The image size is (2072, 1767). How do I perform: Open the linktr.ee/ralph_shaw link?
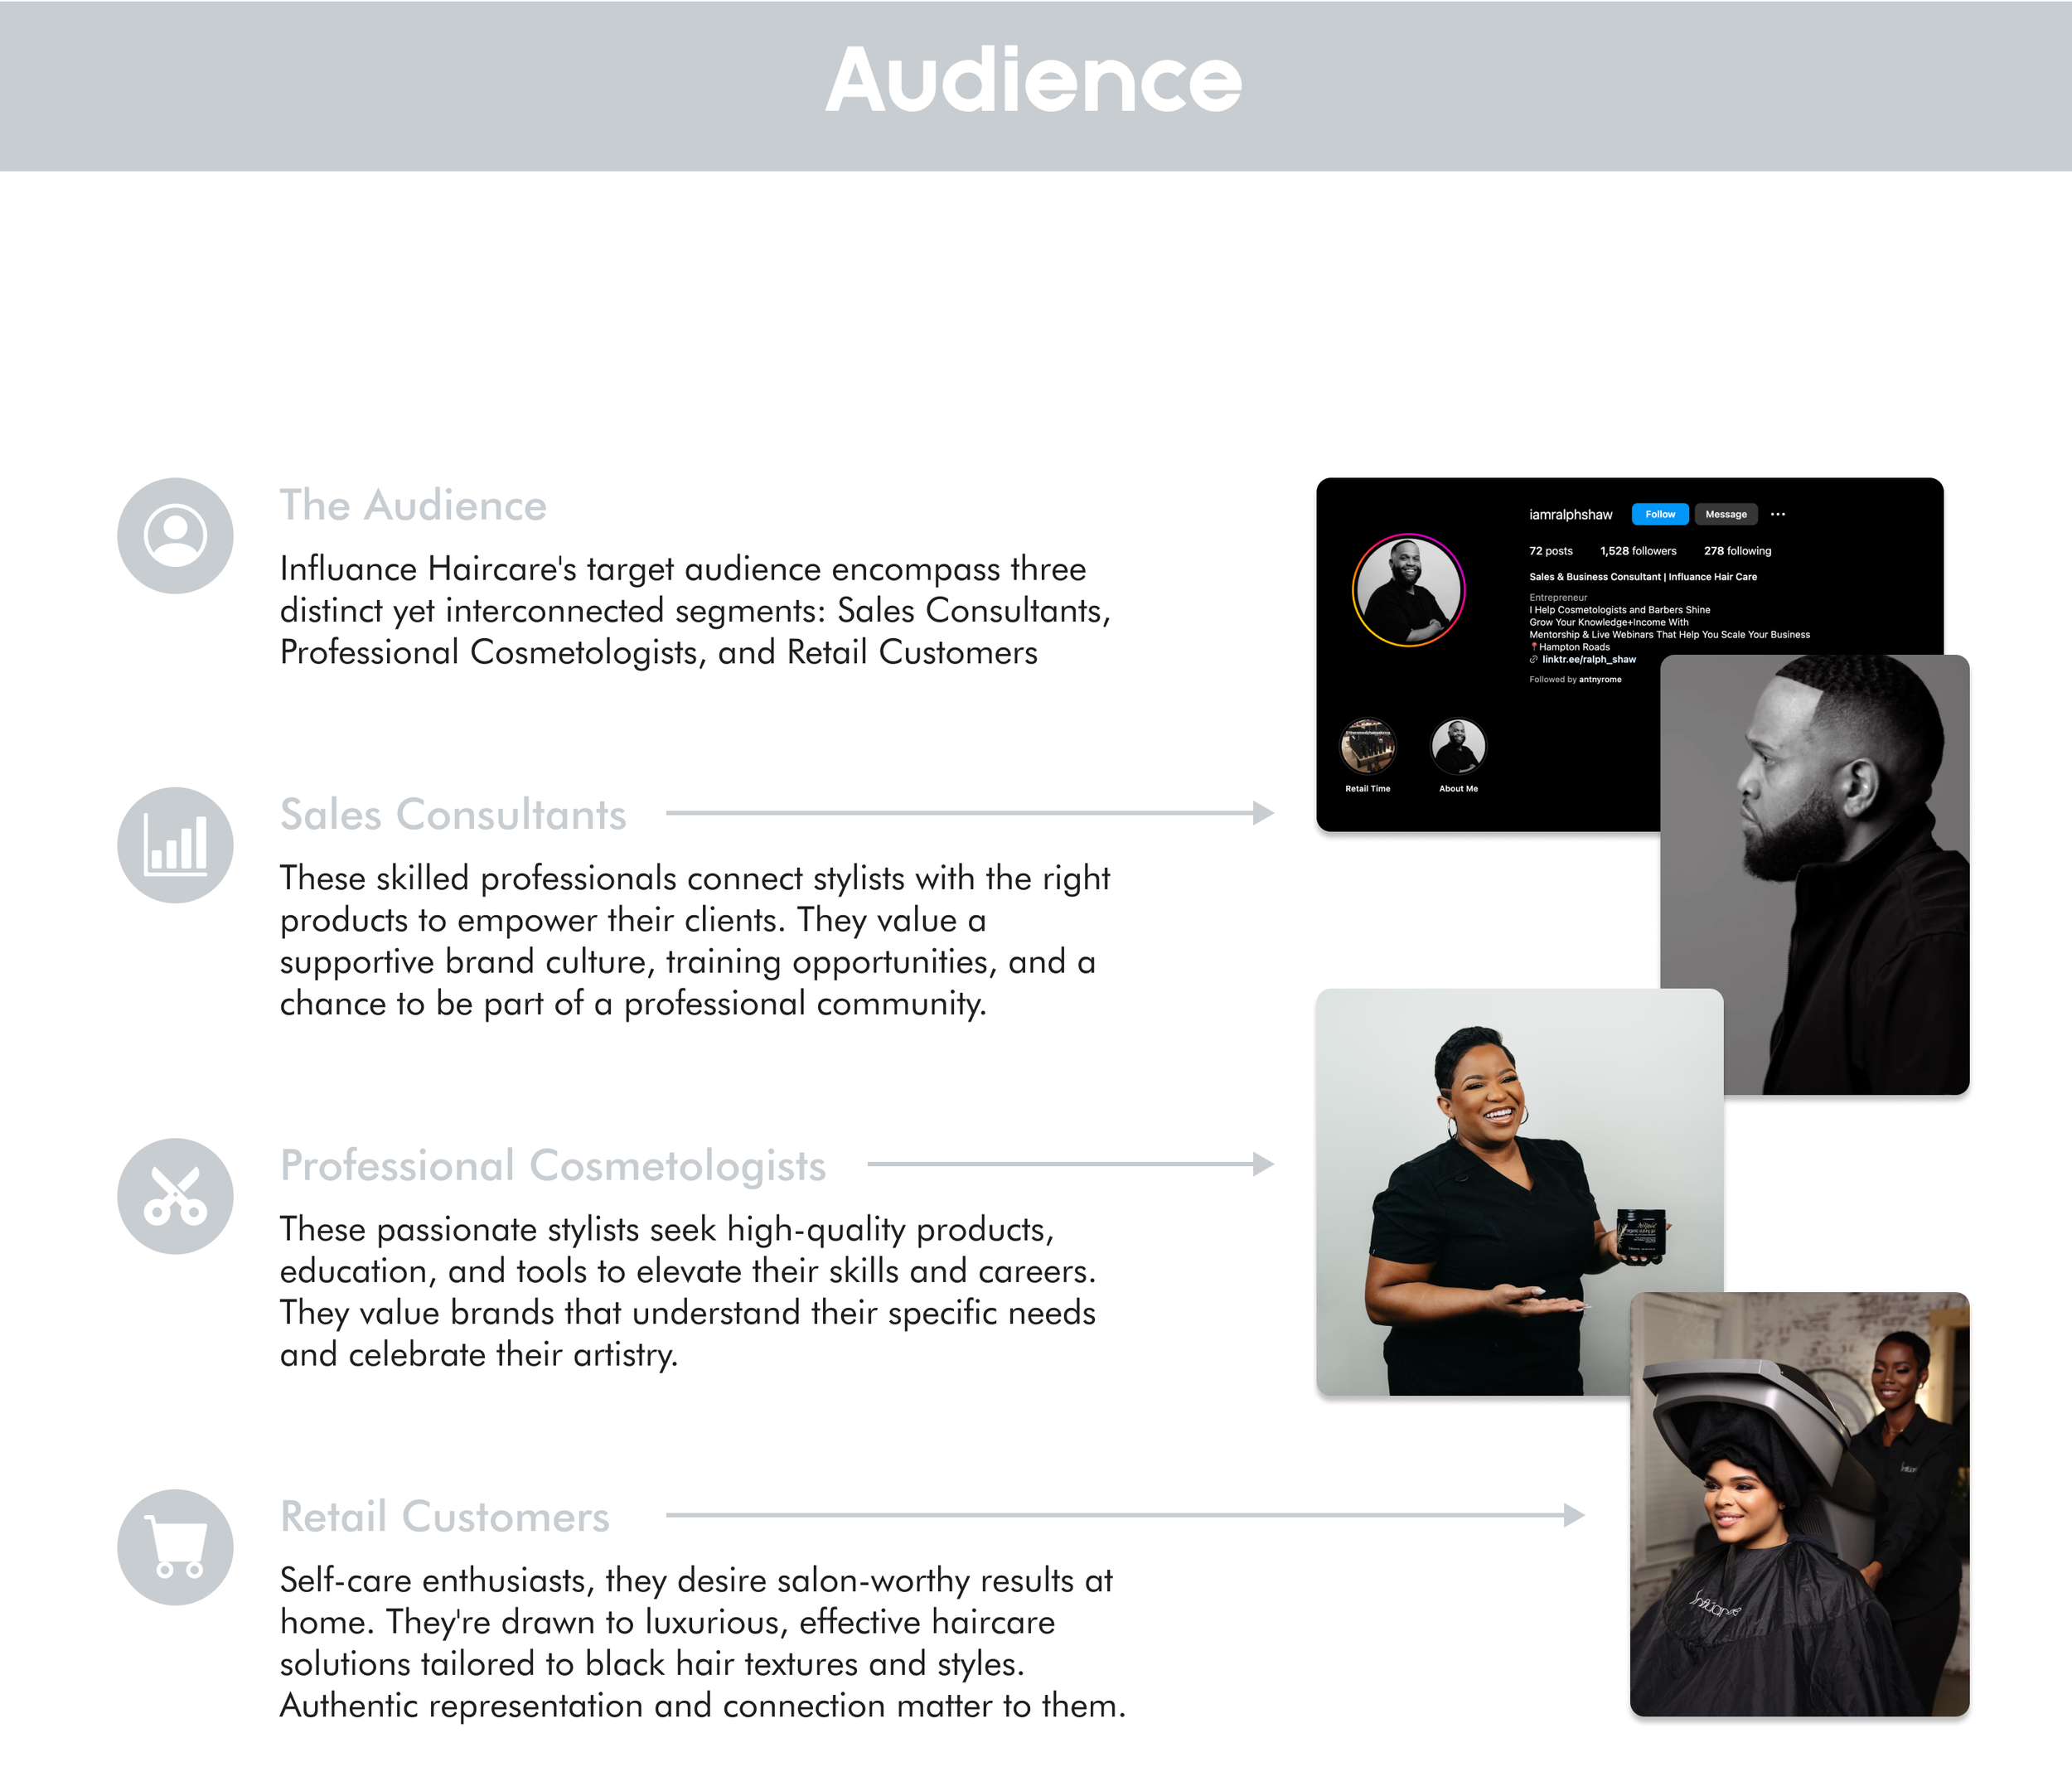coord(1588,660)
